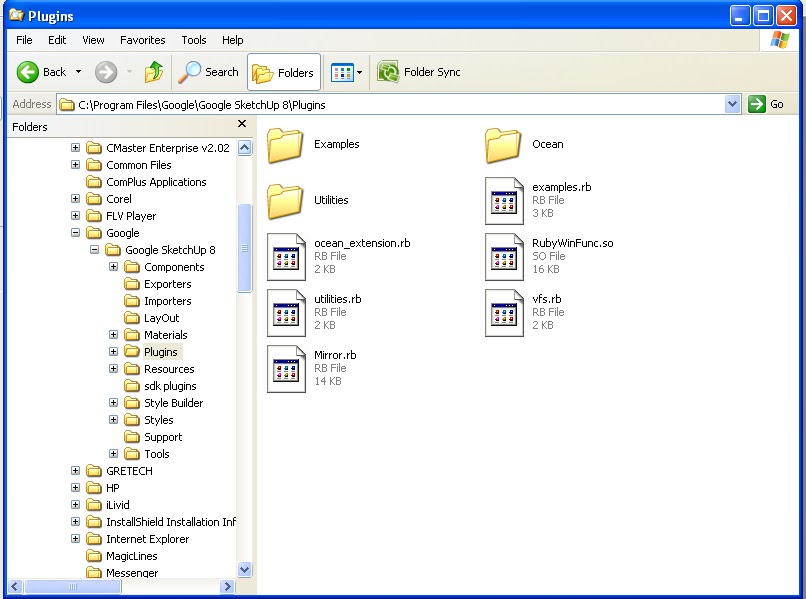Open the Help menu
This screenshot has height=599, width=806.
click(232, 40)
